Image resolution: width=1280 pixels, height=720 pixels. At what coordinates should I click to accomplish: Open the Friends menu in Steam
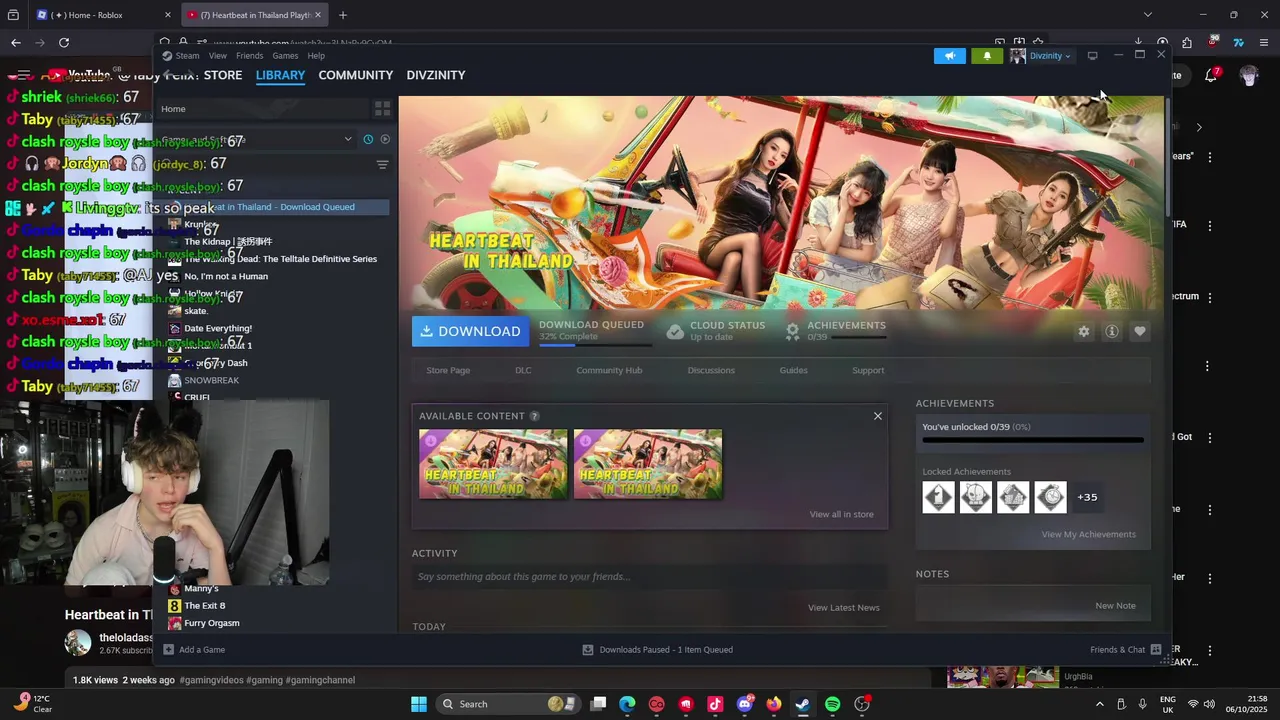point(249,56)
